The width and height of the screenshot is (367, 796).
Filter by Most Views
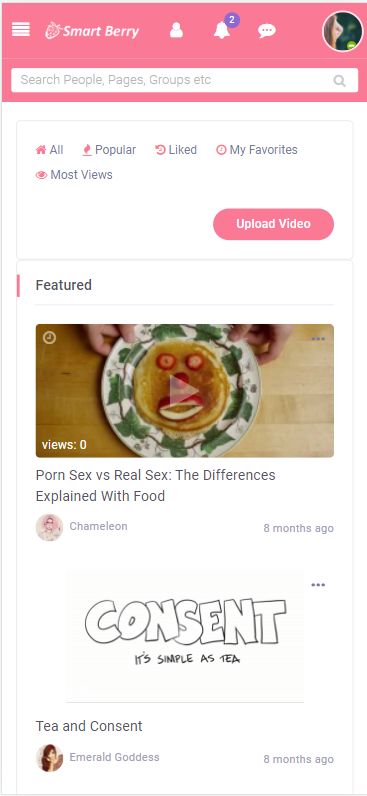pos(74,175)
